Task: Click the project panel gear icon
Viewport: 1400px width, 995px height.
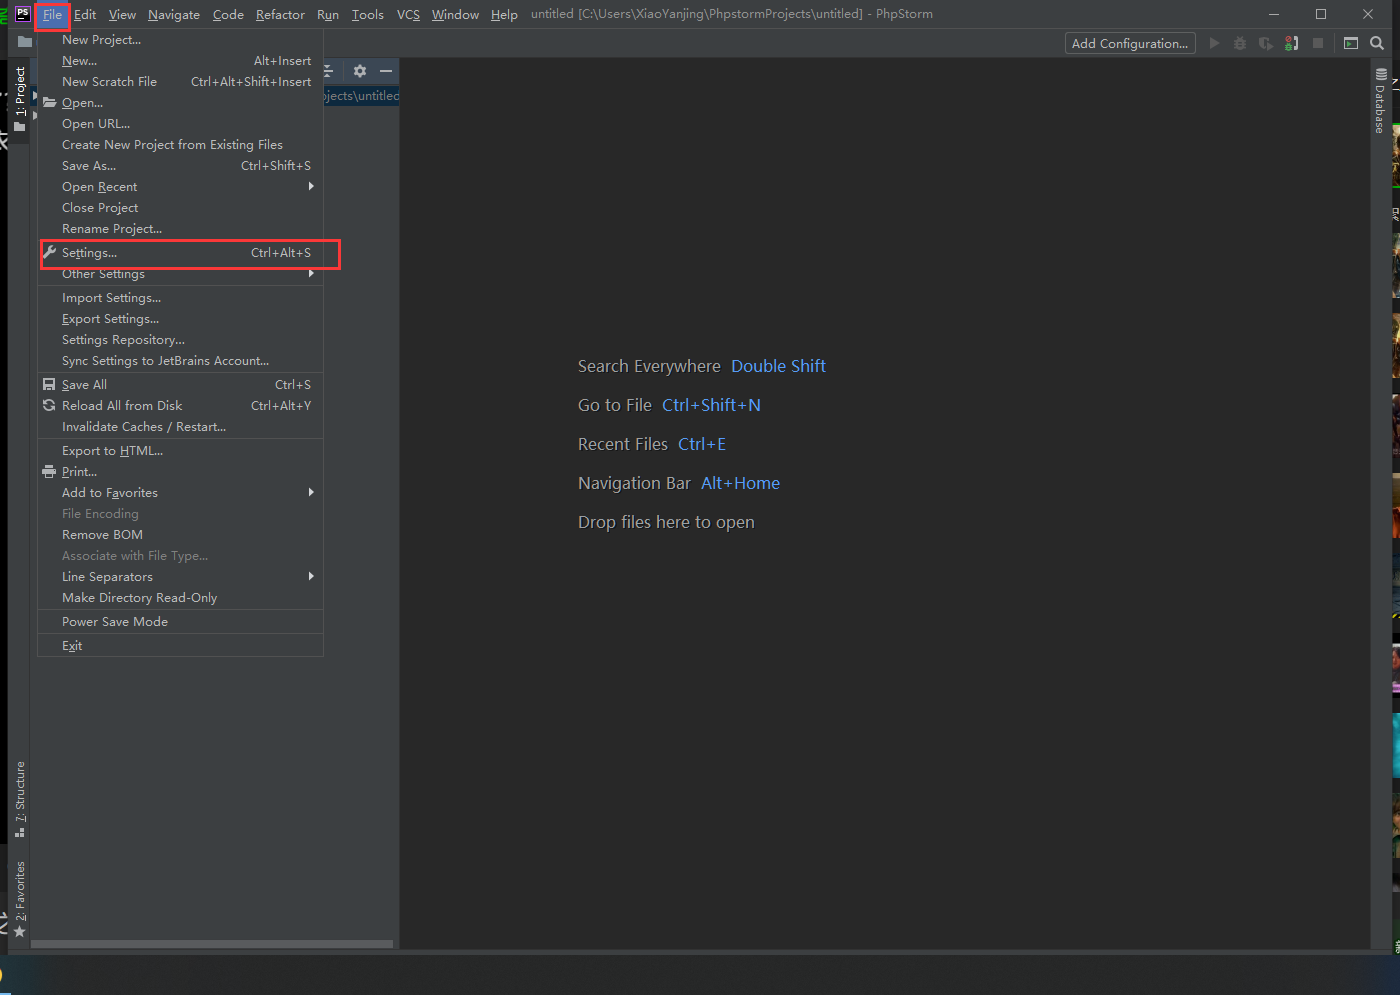Action: click(x=360, y=71)
